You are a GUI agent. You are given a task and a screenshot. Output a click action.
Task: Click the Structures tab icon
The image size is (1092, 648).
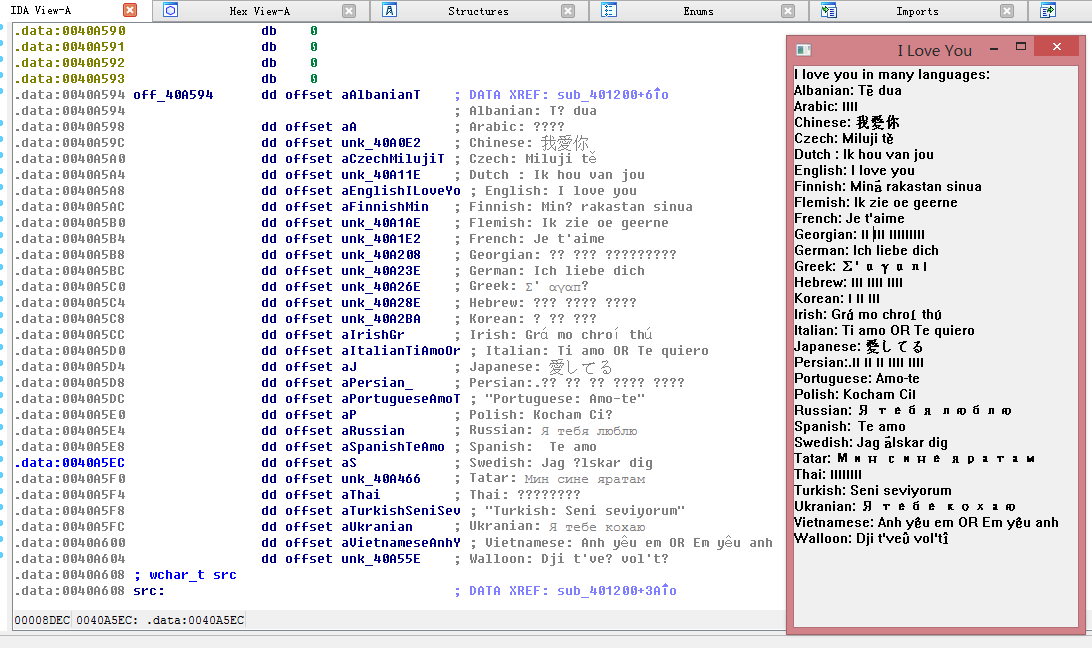pos(389,10)
